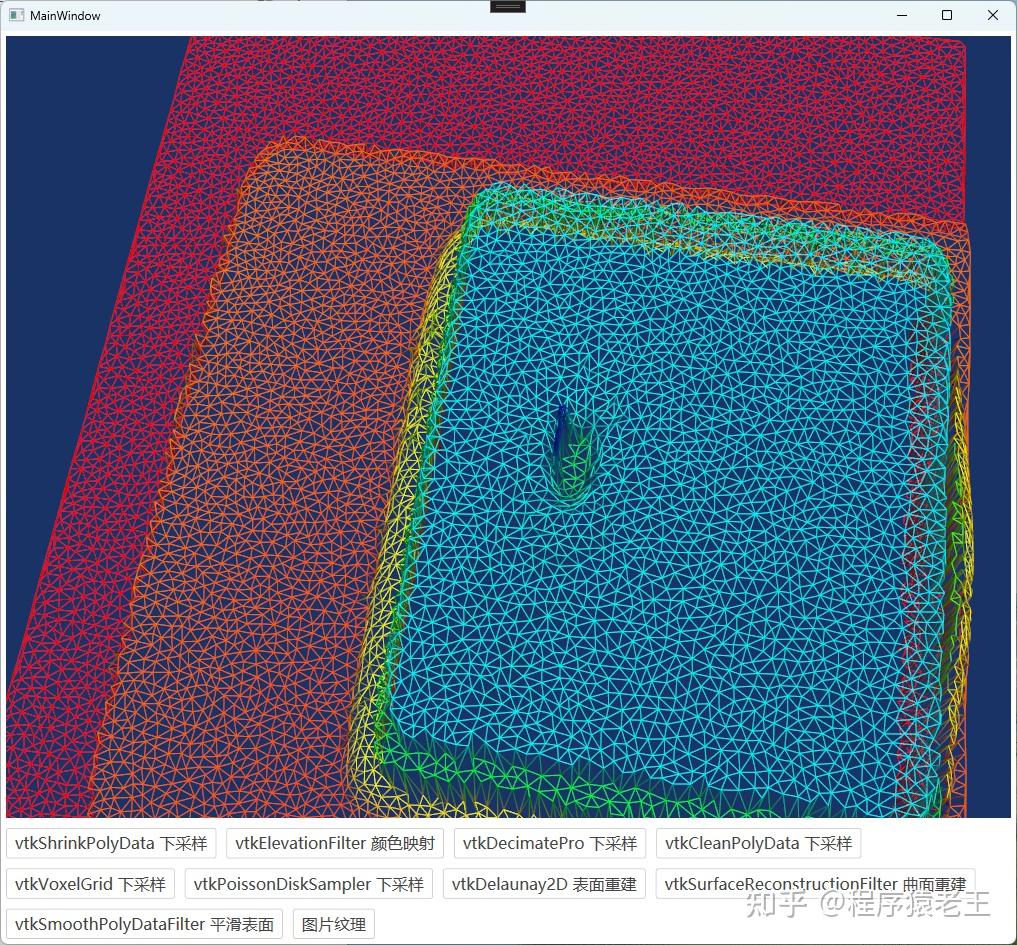Perform vtkDelaunay2D 表面重建 surface reconstruction

543,884
